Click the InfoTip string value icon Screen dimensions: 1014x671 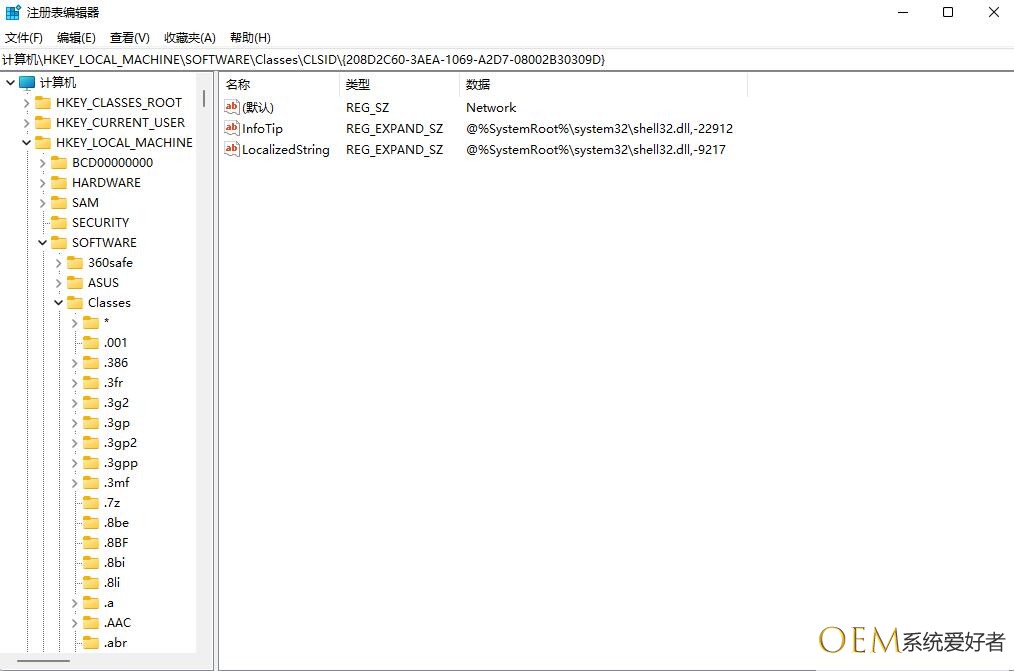pyautogui.click(x=232, y=129)
